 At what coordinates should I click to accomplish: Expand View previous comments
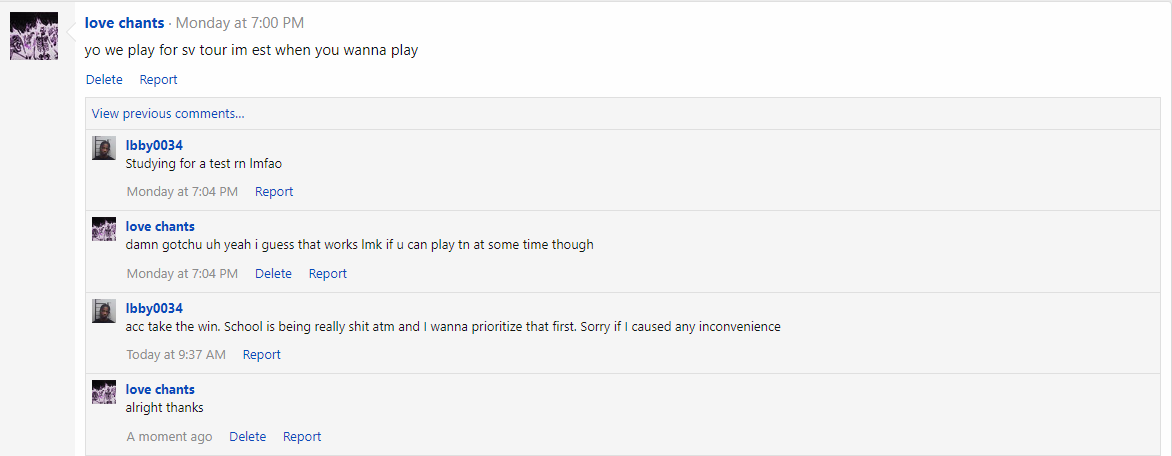pyautogui.click(x=168, y=114)
